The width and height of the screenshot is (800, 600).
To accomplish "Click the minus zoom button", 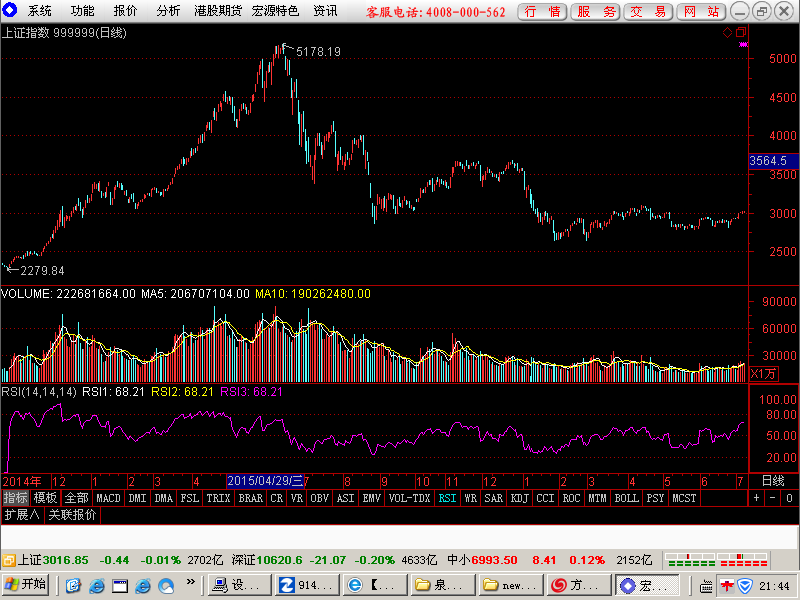I will tap(773, 498).
